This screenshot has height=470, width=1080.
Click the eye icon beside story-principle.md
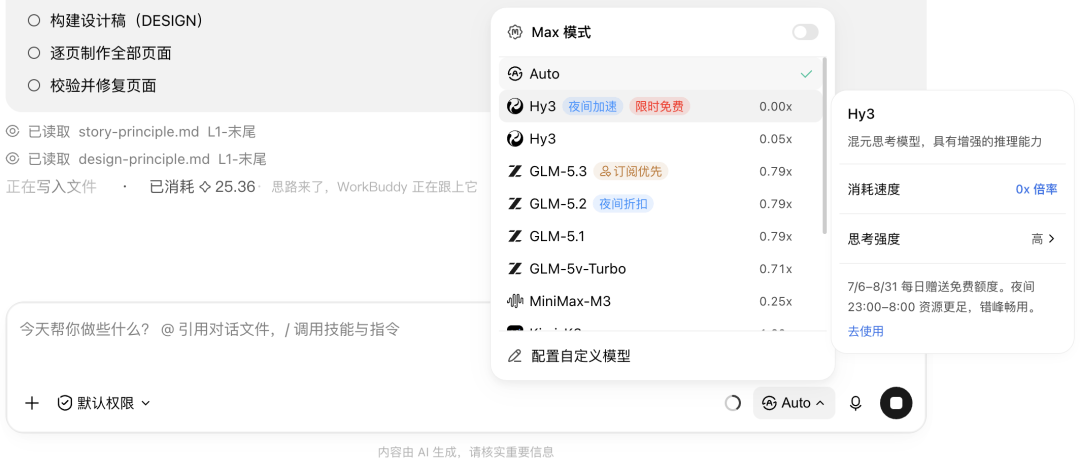click(x=12, y=132)
